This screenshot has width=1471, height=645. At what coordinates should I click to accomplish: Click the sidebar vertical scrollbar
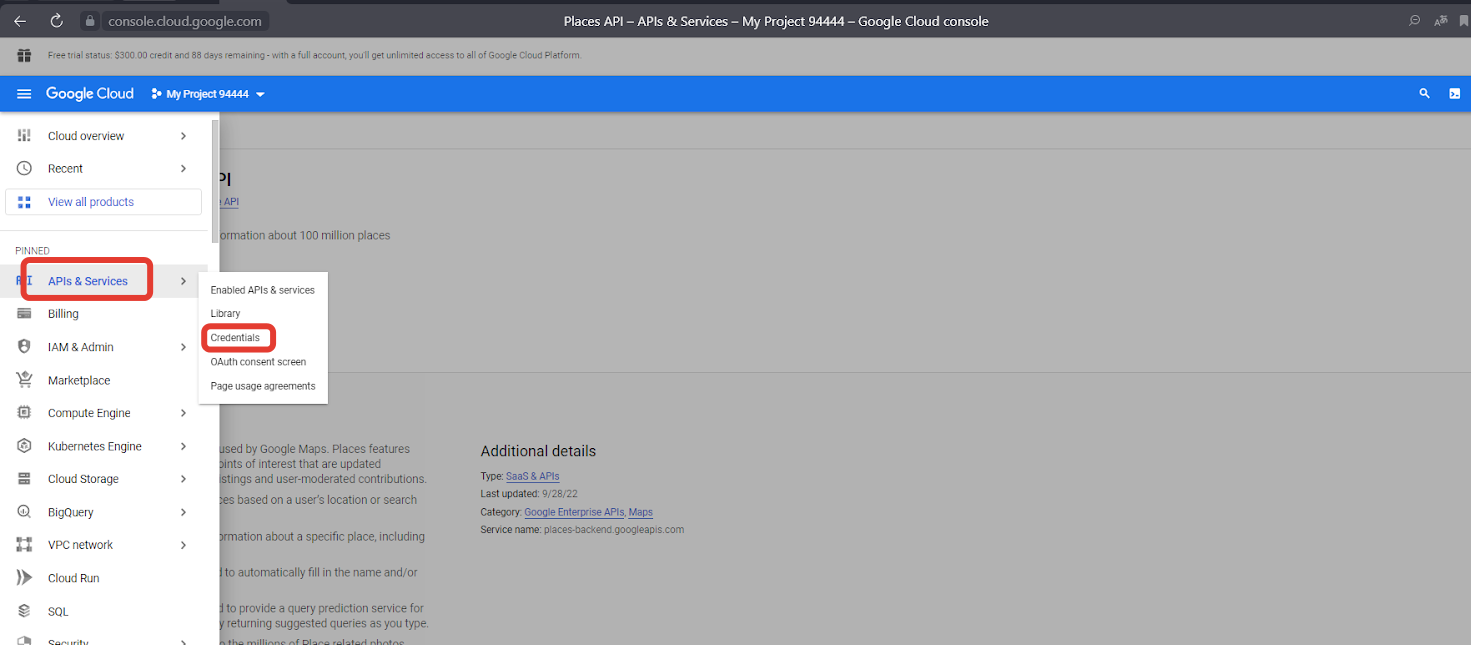coord(215,180)
